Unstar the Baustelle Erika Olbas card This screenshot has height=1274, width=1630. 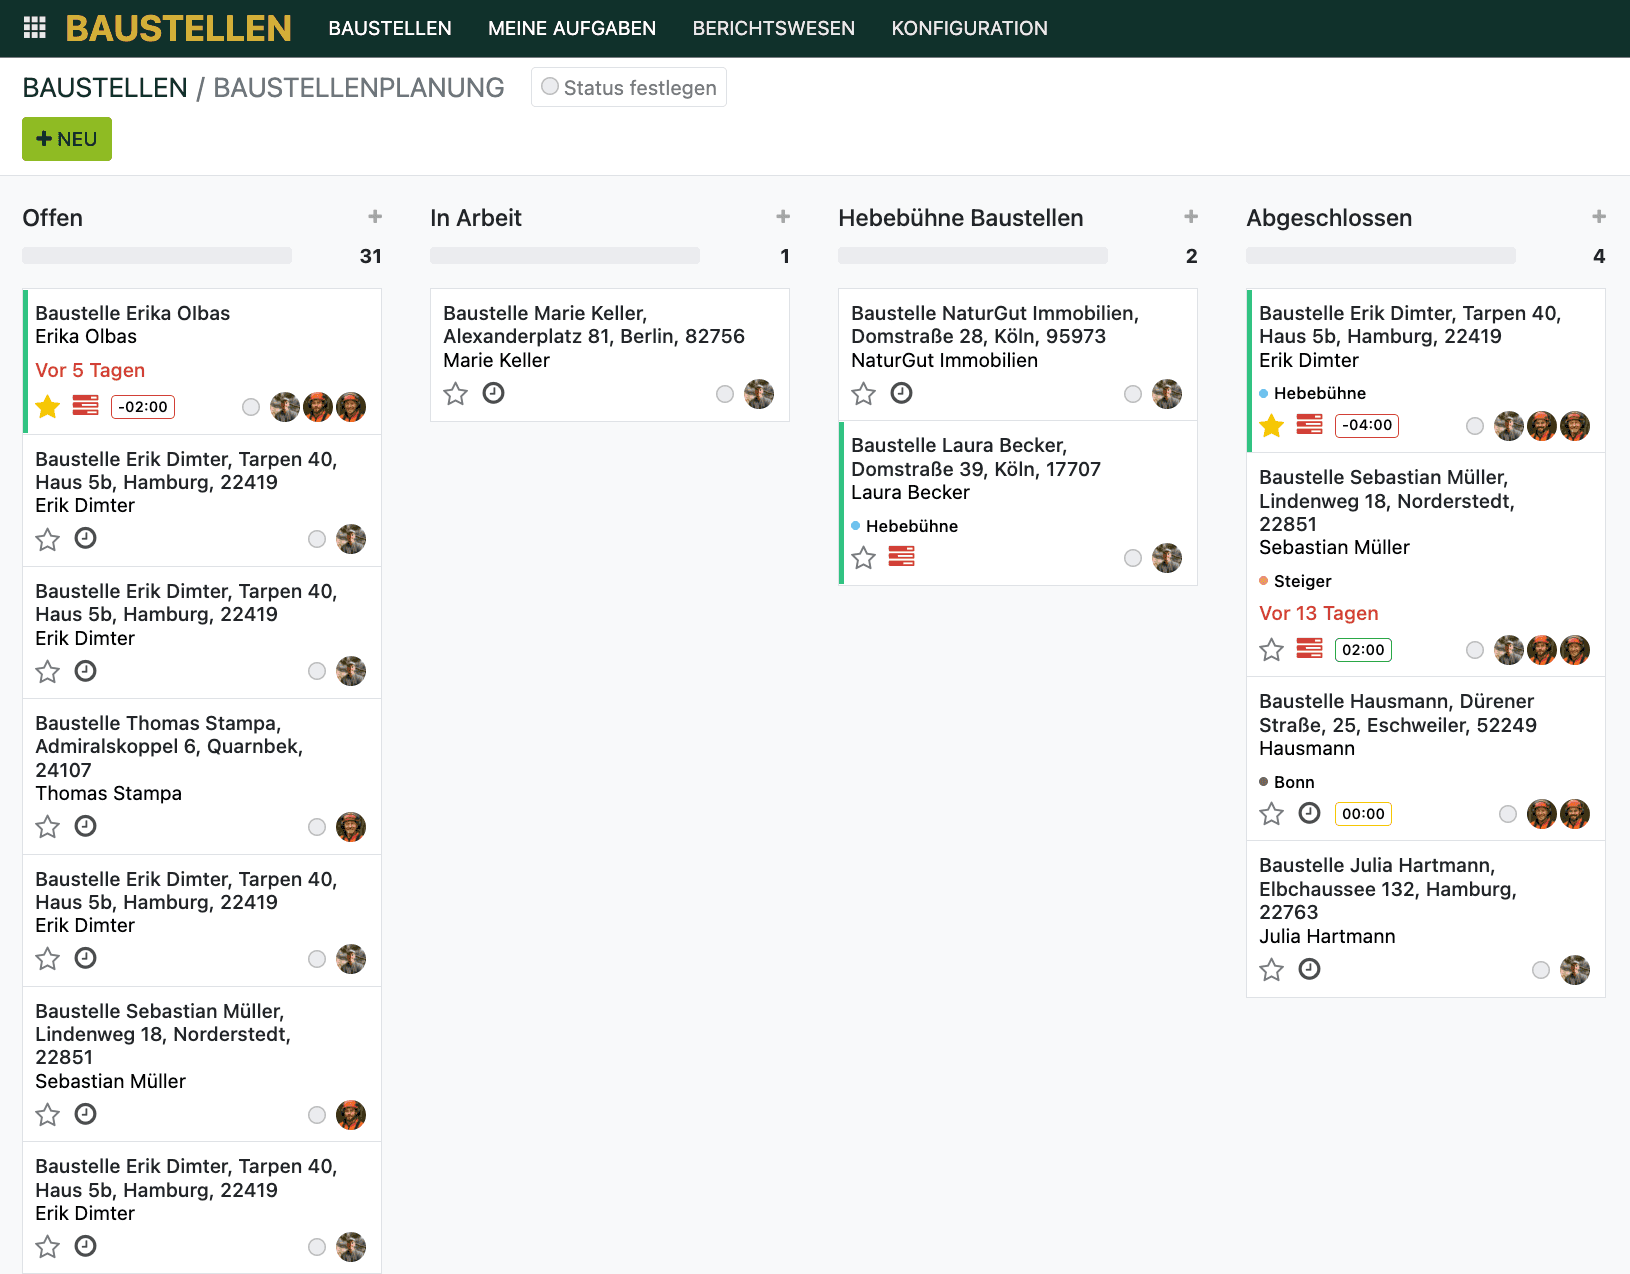coord(48,406)
